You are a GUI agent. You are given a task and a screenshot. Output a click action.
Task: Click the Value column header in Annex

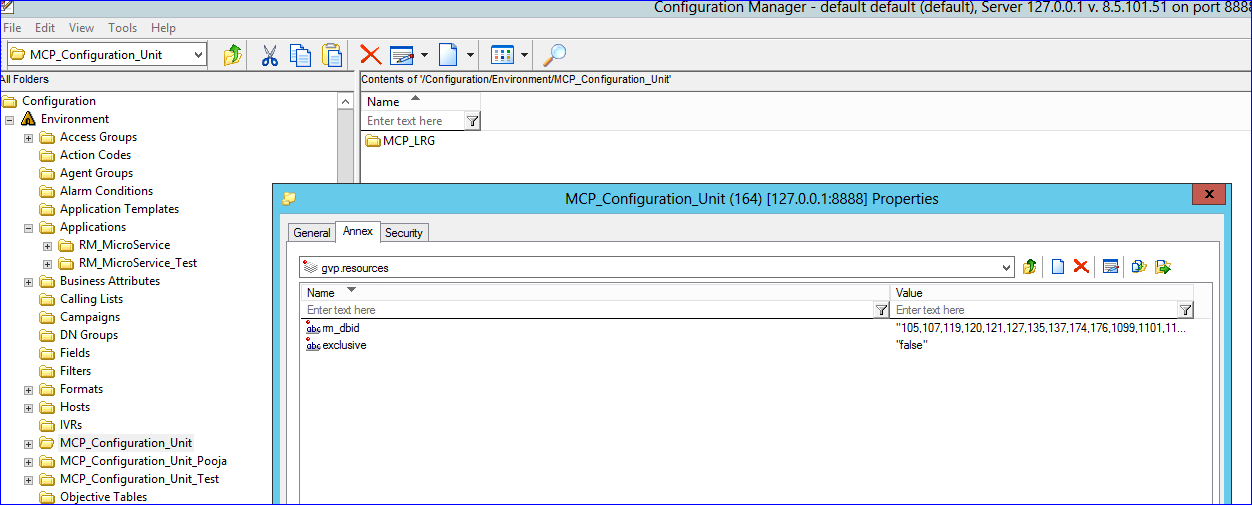pyautogui.click(x=1043, y=292)
